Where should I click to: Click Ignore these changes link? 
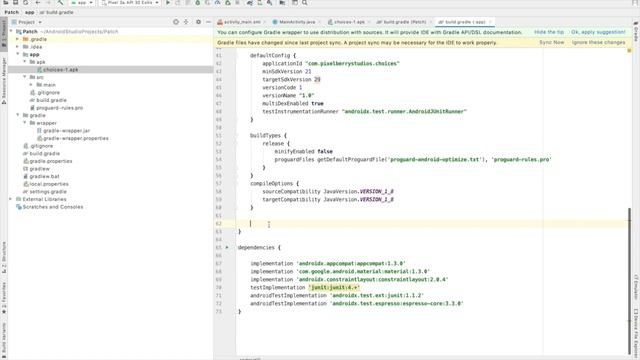click(598, 42)
